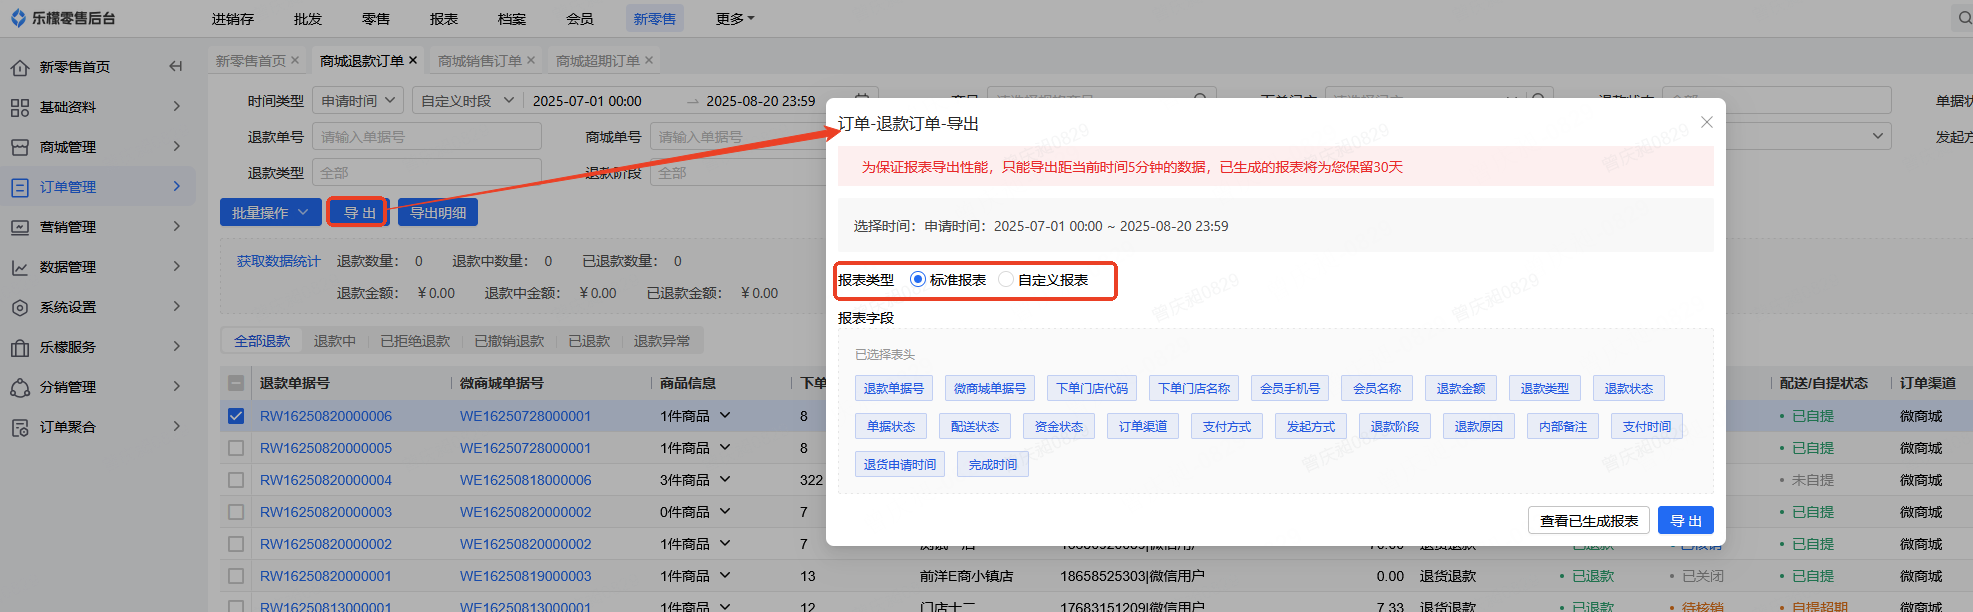Click the 商城单号 input field
Screen dimensions: 1973x612
(x=740, y=136)
